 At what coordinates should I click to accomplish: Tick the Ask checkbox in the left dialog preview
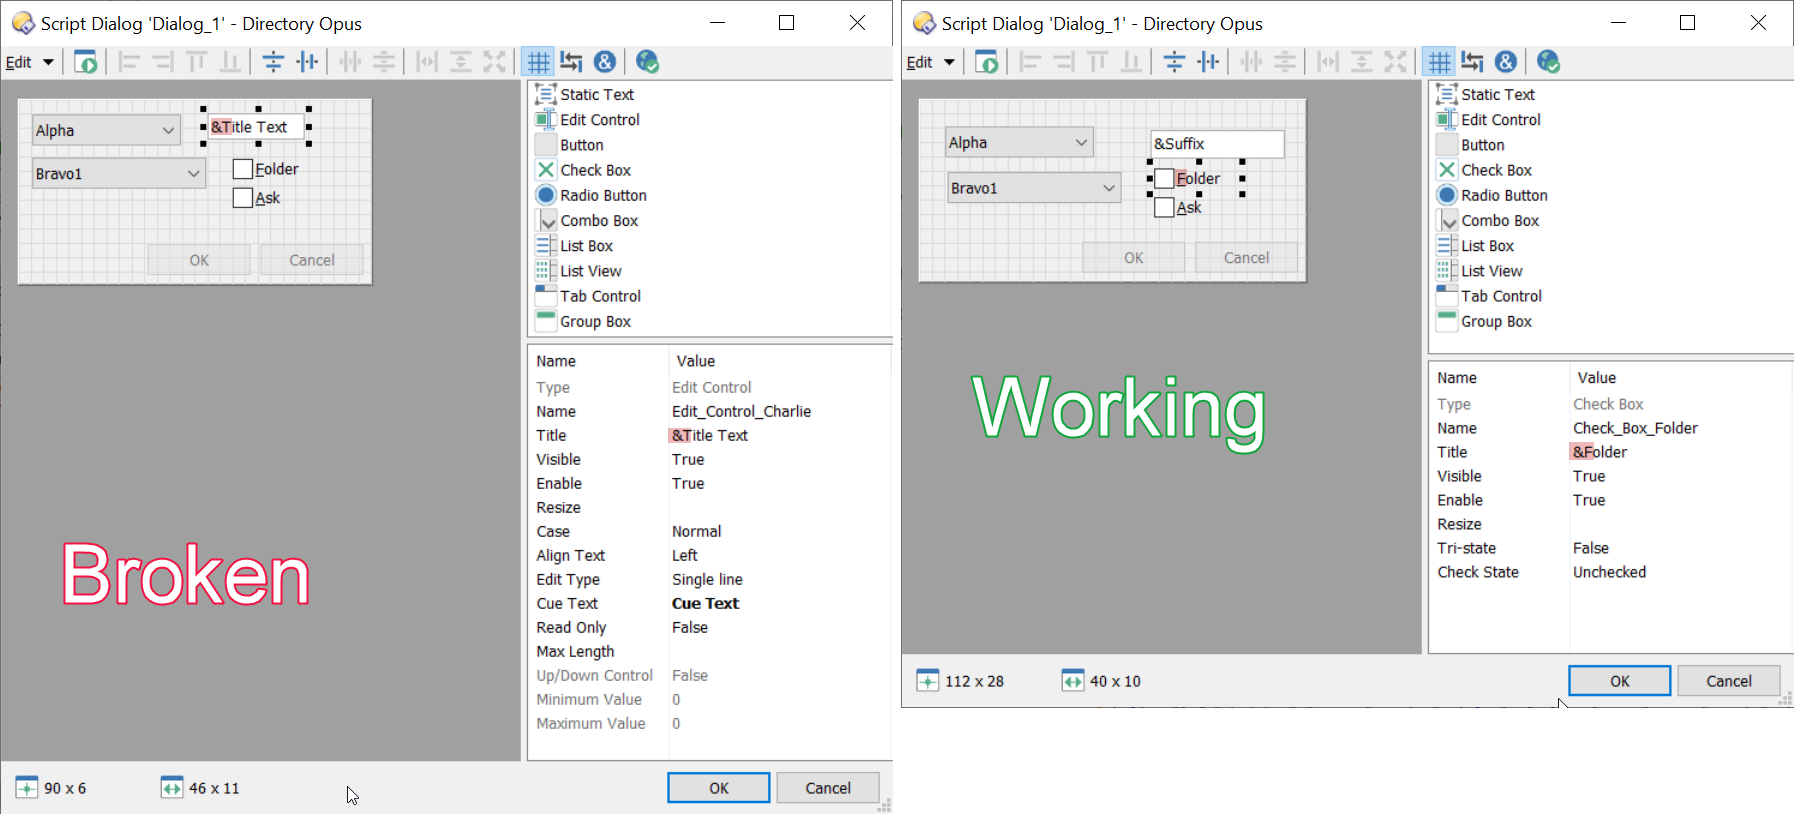click(x=243, y=198)
